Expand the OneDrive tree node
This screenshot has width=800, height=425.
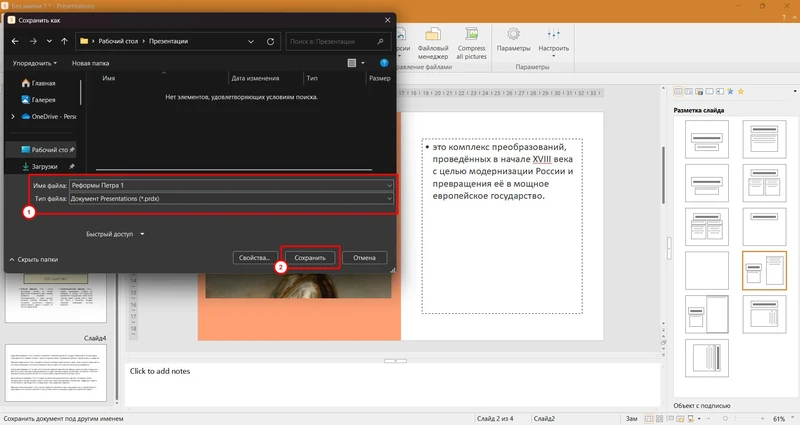[x=13, y=116]
